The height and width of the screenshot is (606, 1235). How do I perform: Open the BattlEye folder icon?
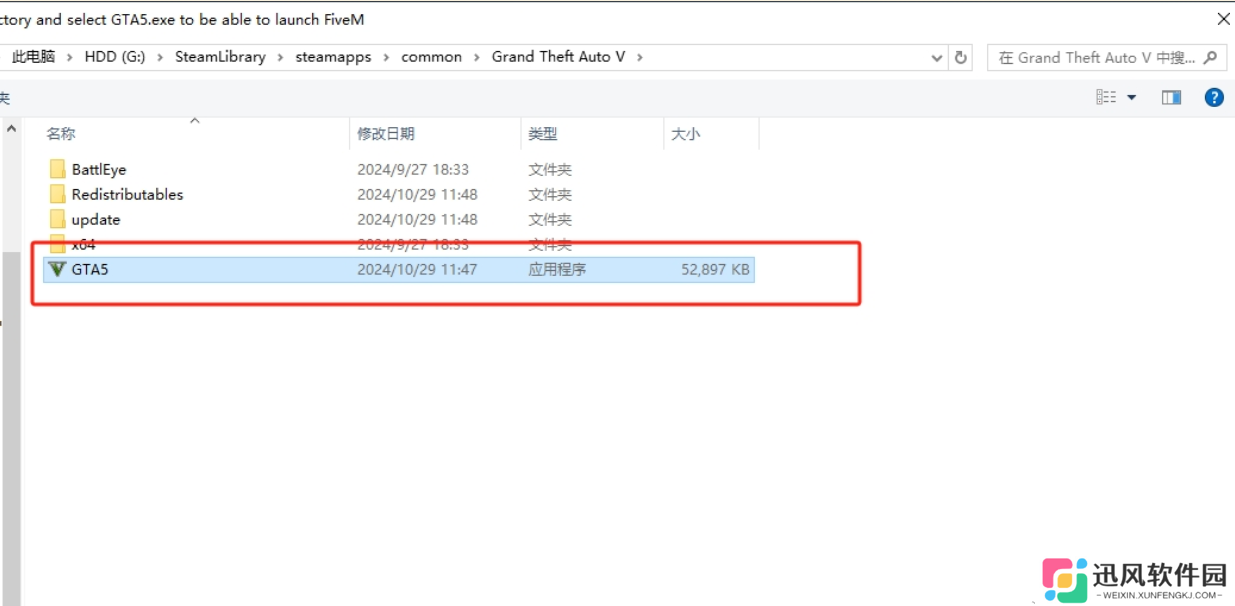pyautogui.click(x=57, y=170)
